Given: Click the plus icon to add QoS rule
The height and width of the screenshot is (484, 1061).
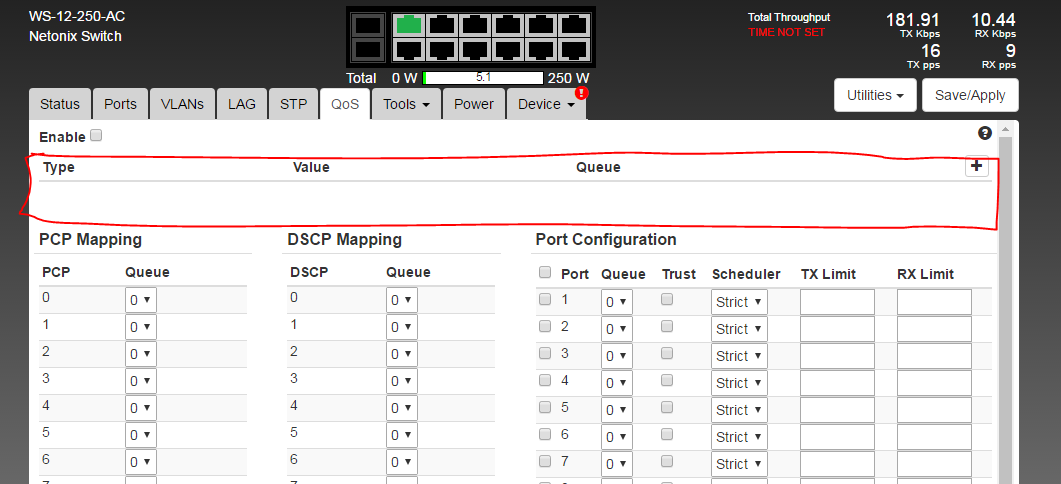Looking at the screenshot, I should pyautogui.click(x=976, y=167).
